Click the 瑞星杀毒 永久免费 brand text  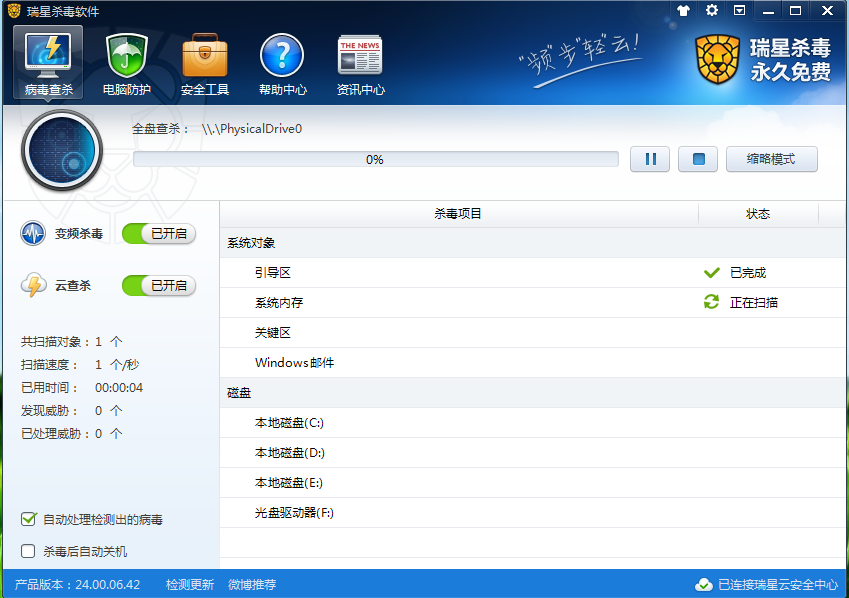[791, 60]
